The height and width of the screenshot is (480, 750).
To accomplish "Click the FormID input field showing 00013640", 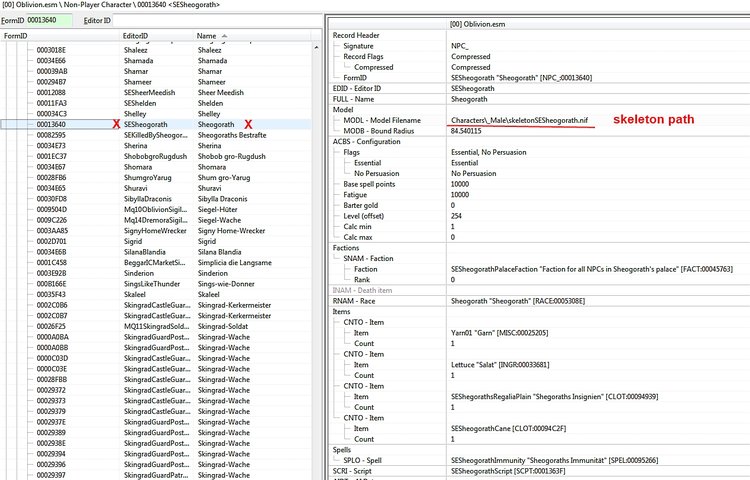I will 49,20.
